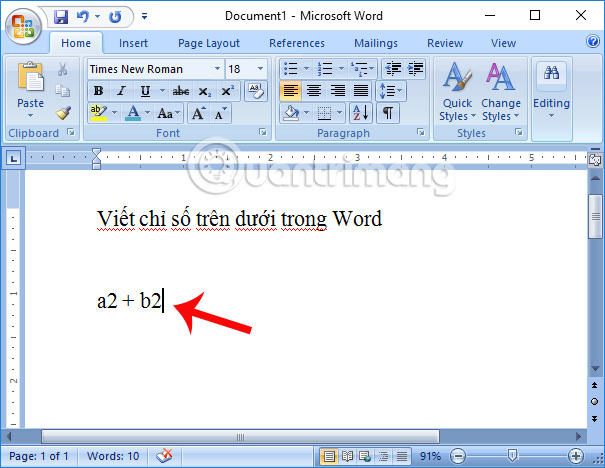The height and width of the screenshot is (468, 605).
Task: Activate the Format Painter brush
Action: click(63, 113)
